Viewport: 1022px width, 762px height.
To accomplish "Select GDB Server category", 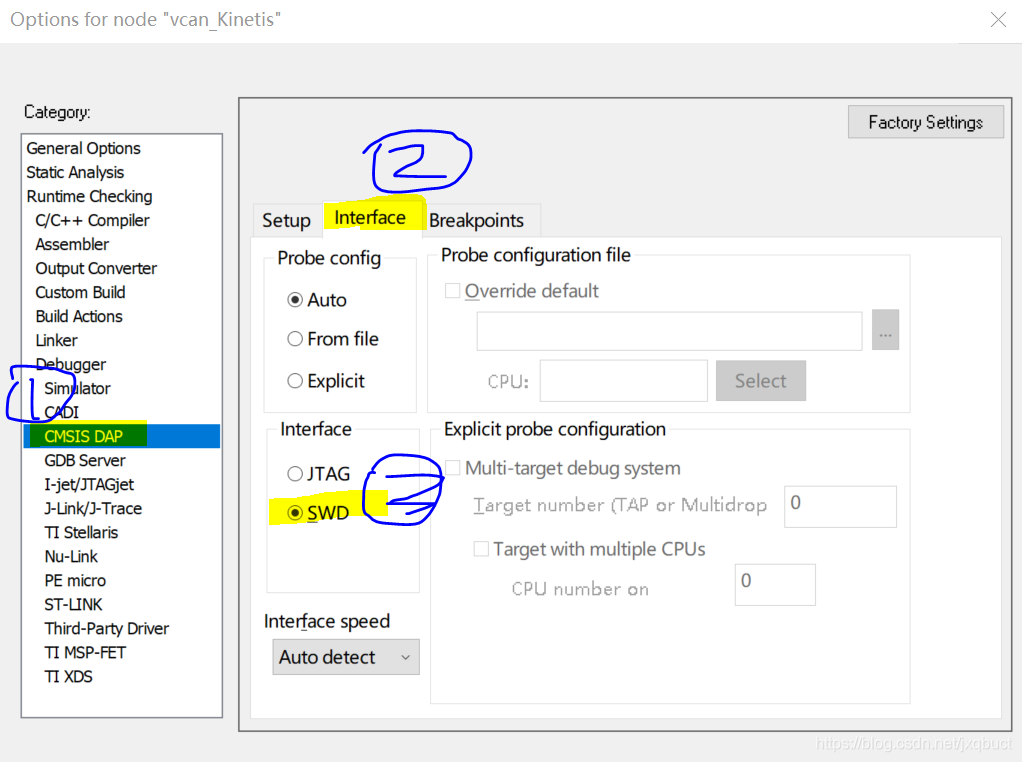I will tap(85, 461).
